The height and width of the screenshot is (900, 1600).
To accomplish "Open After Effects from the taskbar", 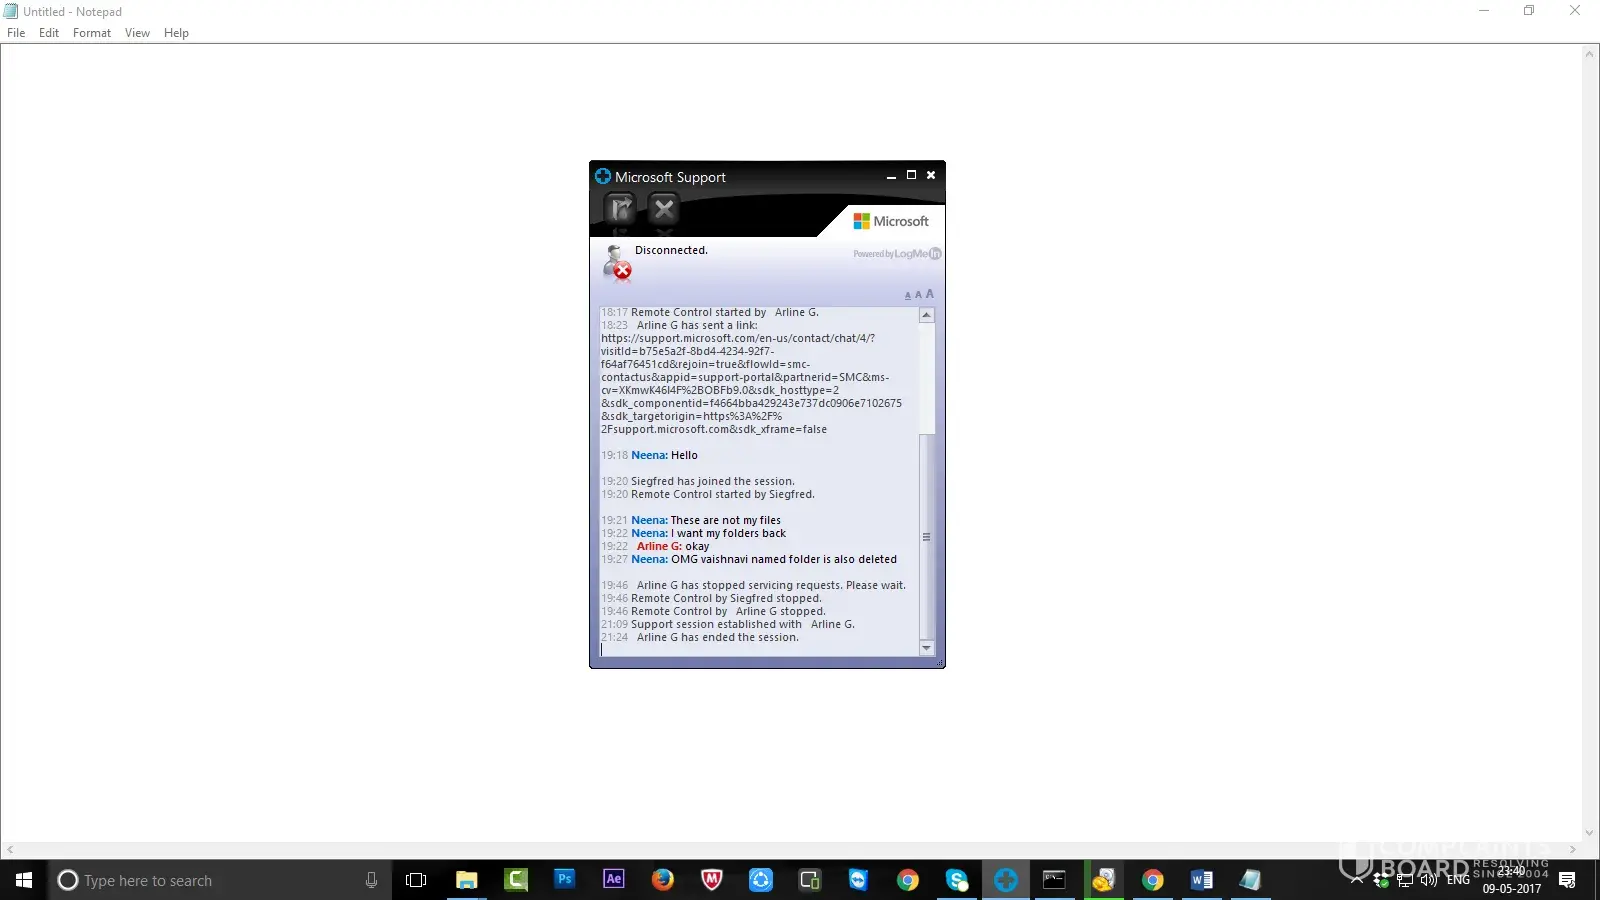I will point(614,880).
